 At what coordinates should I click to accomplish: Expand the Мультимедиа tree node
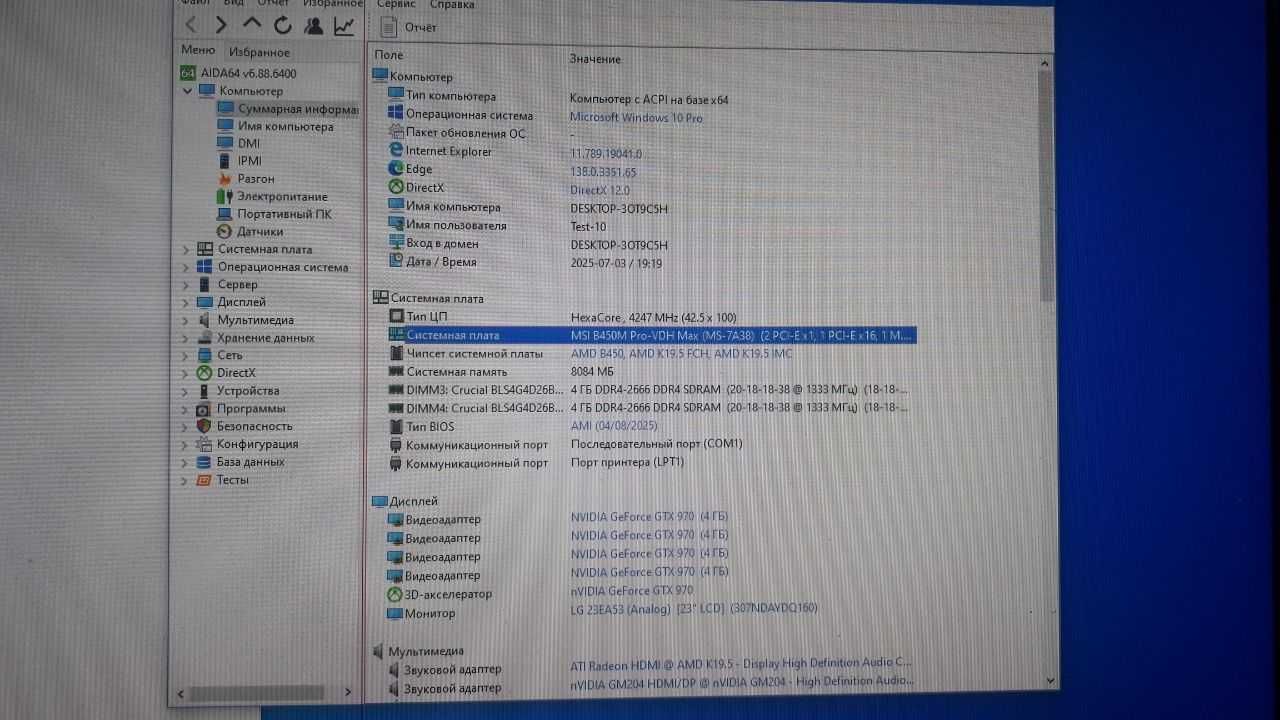coord(186,321)
